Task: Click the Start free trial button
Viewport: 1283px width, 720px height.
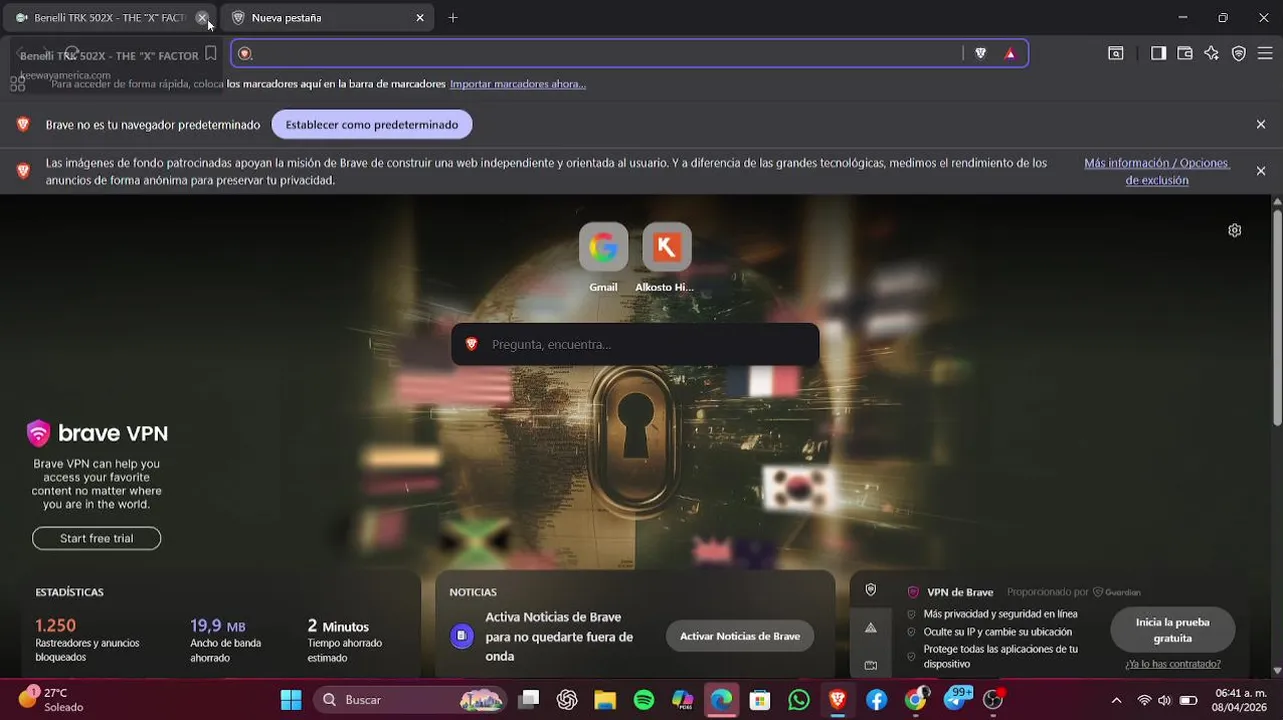Action: (96, 538)
